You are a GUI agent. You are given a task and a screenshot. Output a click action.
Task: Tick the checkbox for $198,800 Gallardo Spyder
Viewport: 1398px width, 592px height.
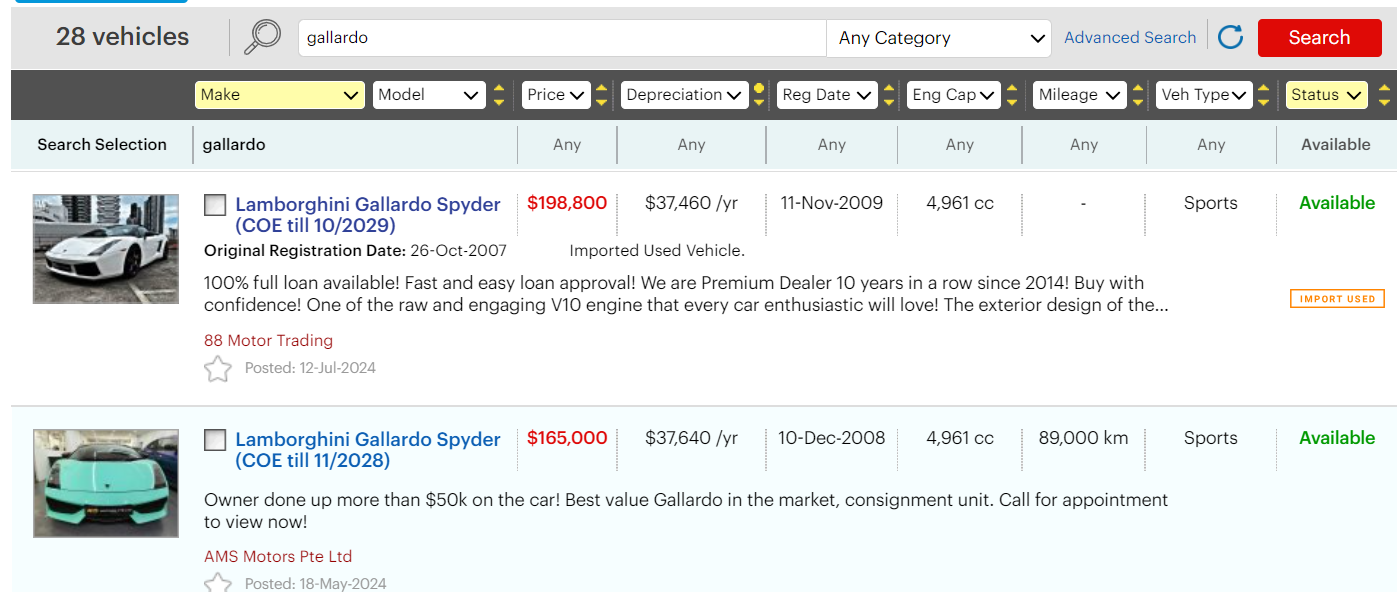pos(215,205)
